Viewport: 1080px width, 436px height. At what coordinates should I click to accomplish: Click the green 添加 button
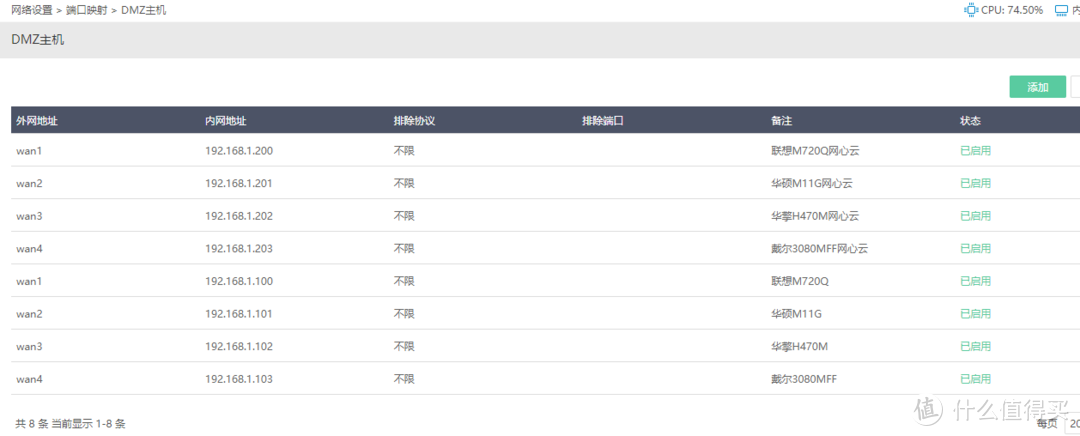(1037, 87)
